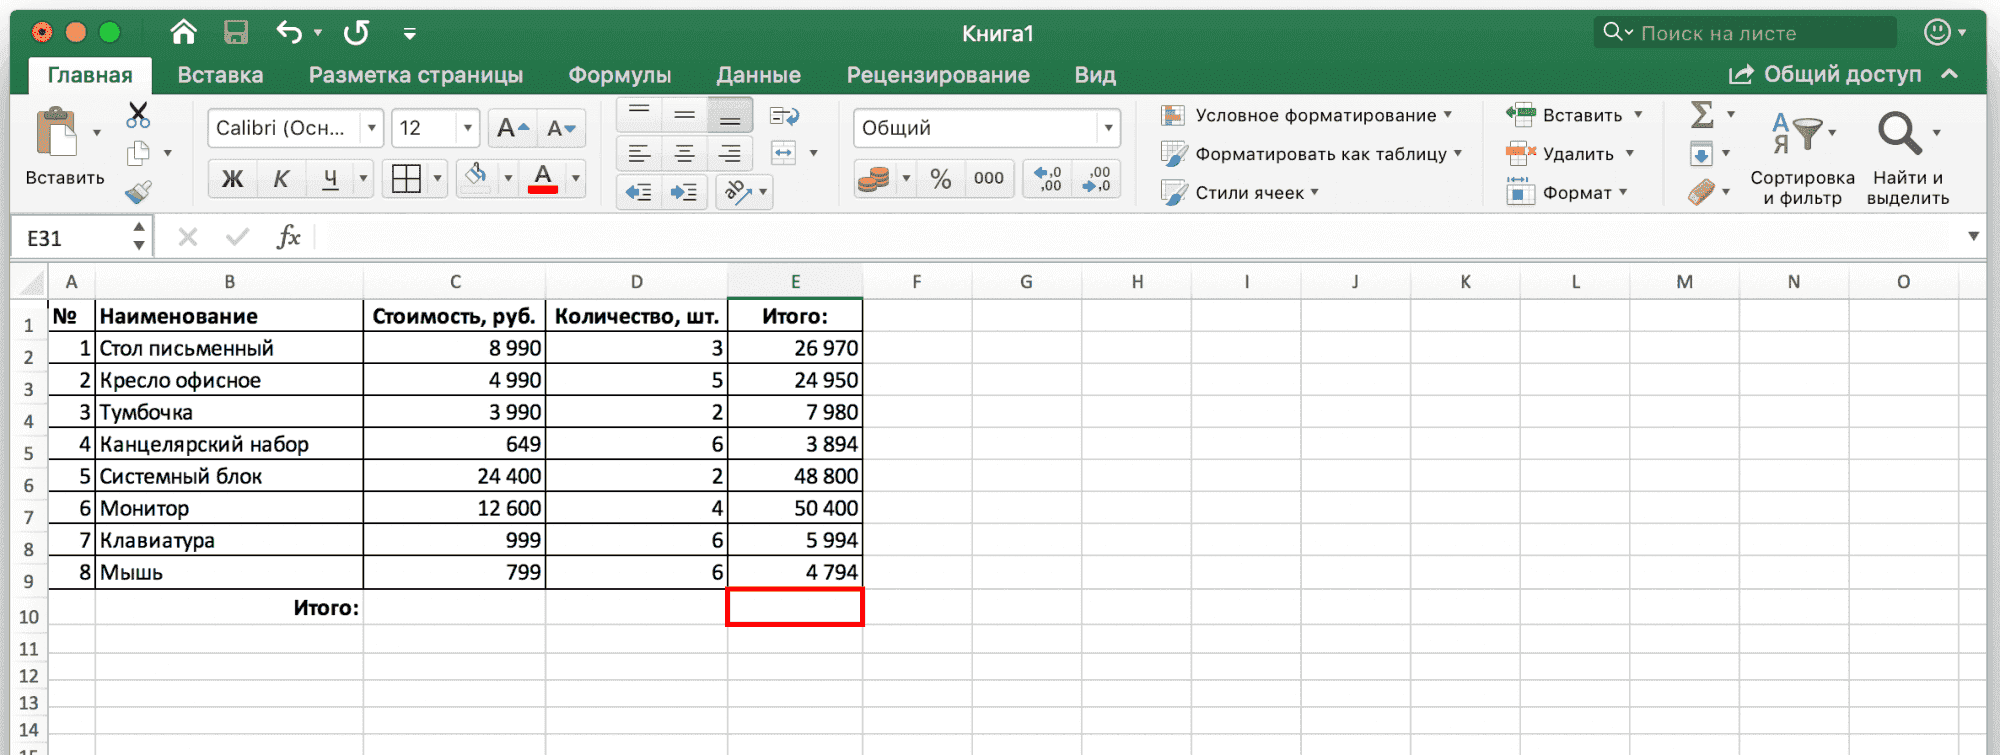Cut selection with the scissors icon
The image size is (2000, 755).
tap(138, 115)
